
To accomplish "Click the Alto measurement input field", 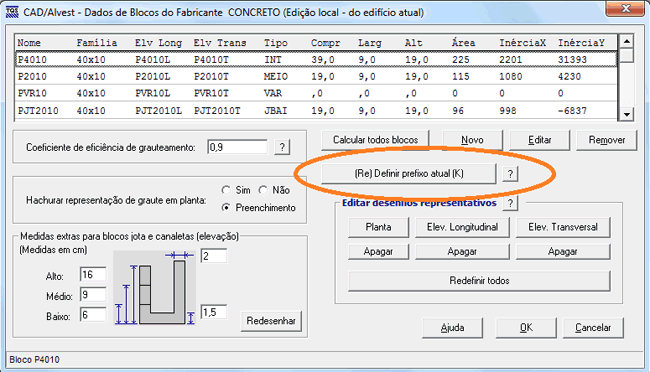I will pyautogui.click(x=93, y=275).
